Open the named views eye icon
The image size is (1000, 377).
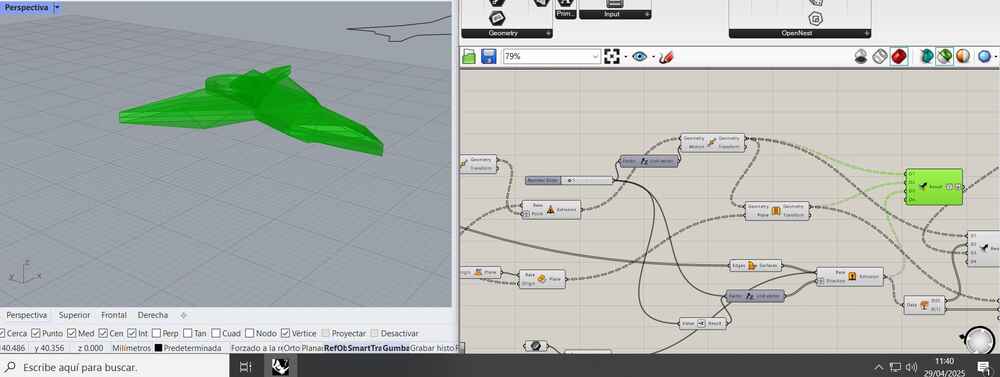(640, 57)
